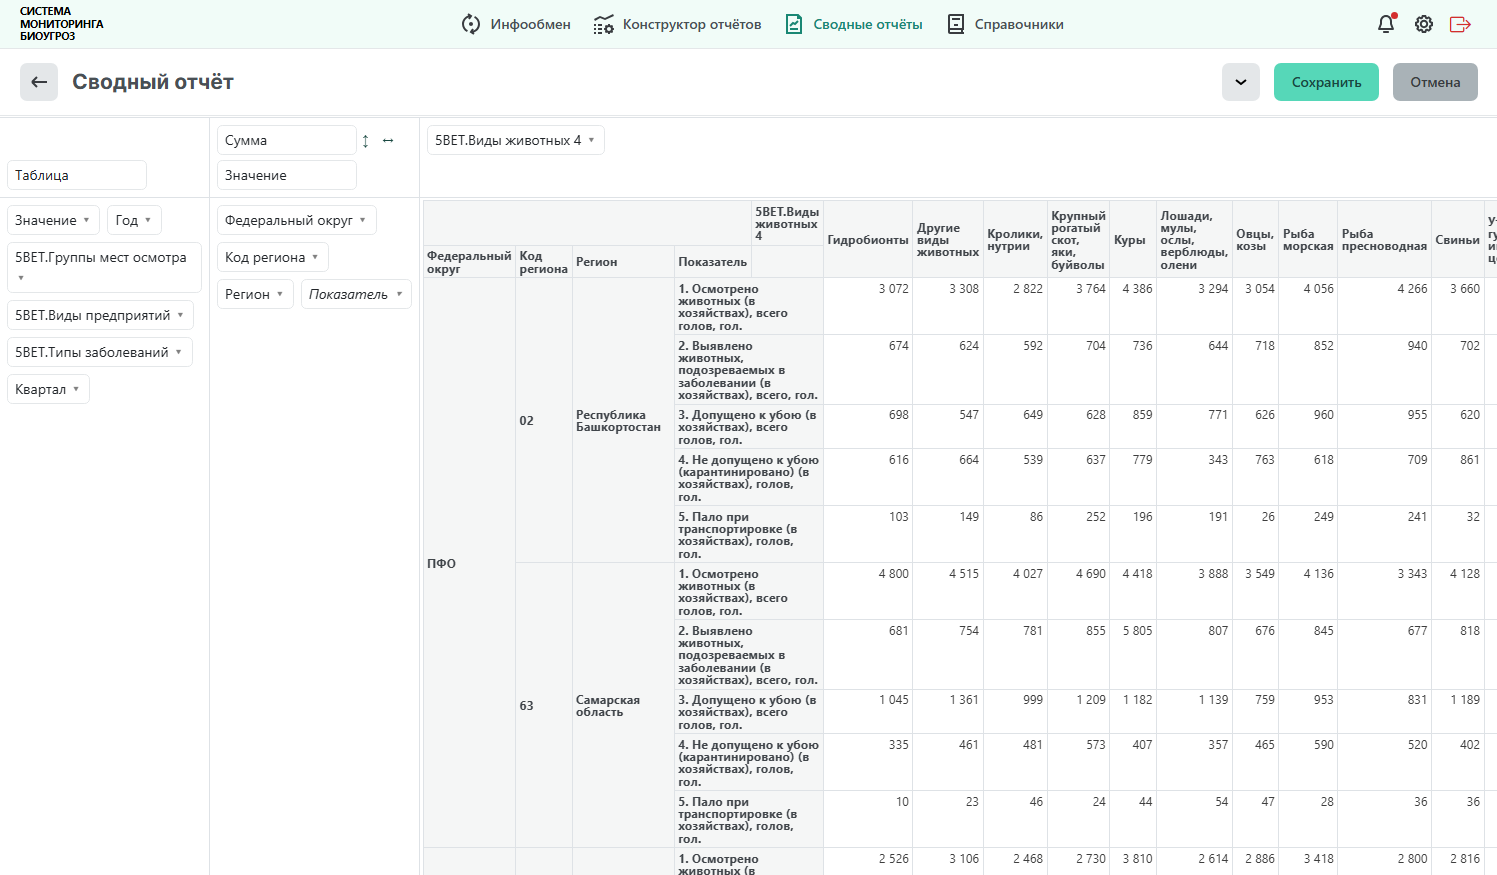
Task: Open the Значение field selector
Action: (x=287, y=175)
